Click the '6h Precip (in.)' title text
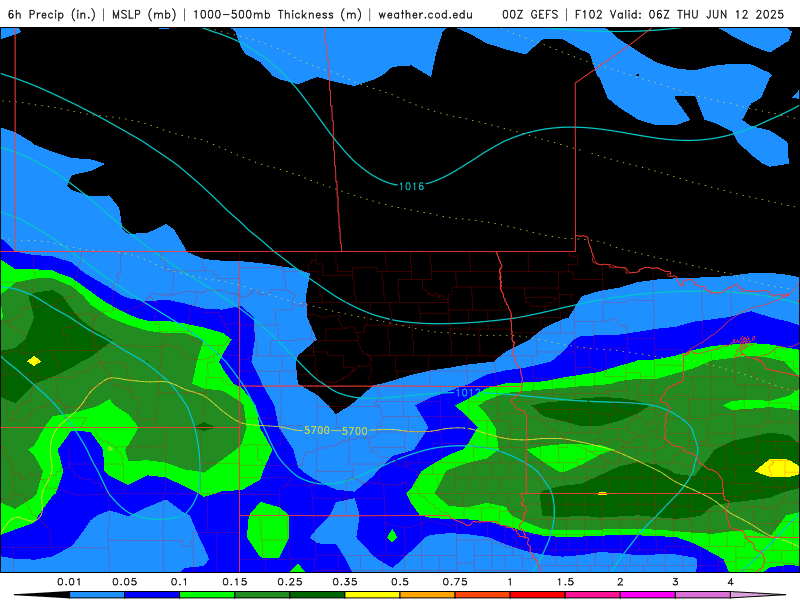The height and width of the screenshot is (600, 800). [x=52, y=14]
